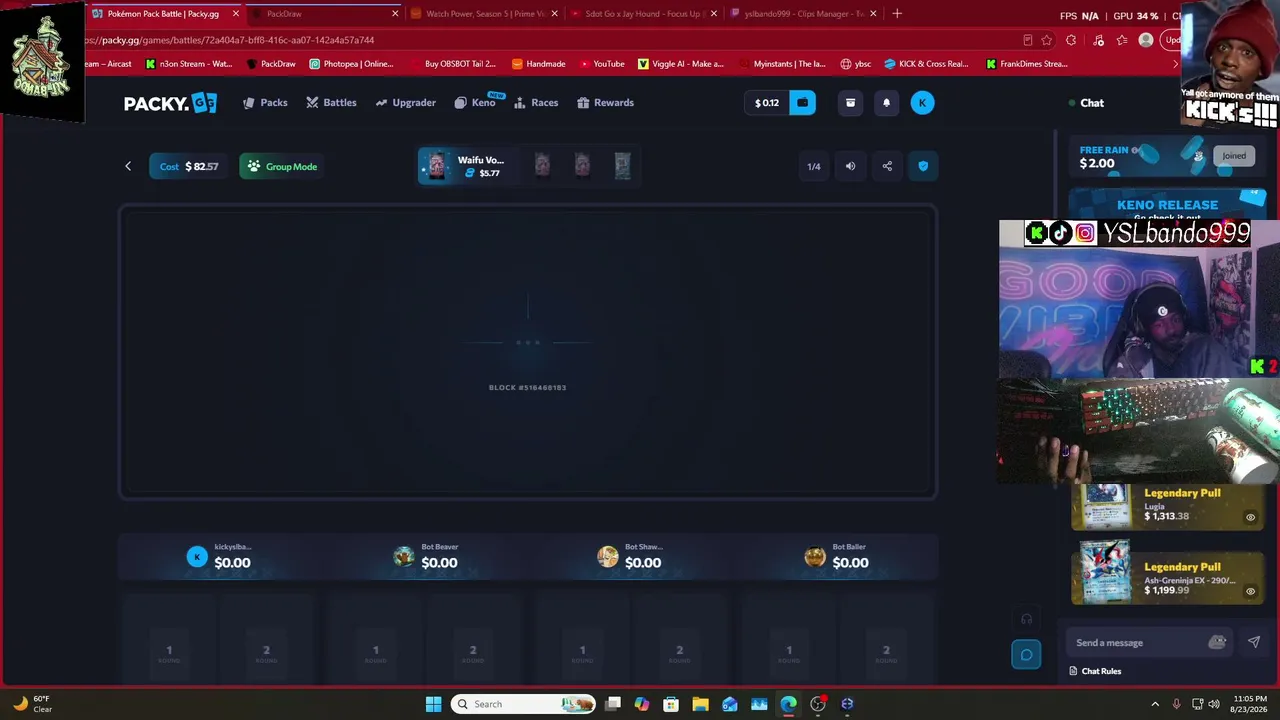
Task: Open the FrankDimes Stream bookmark
Action: click(1026, 64)
